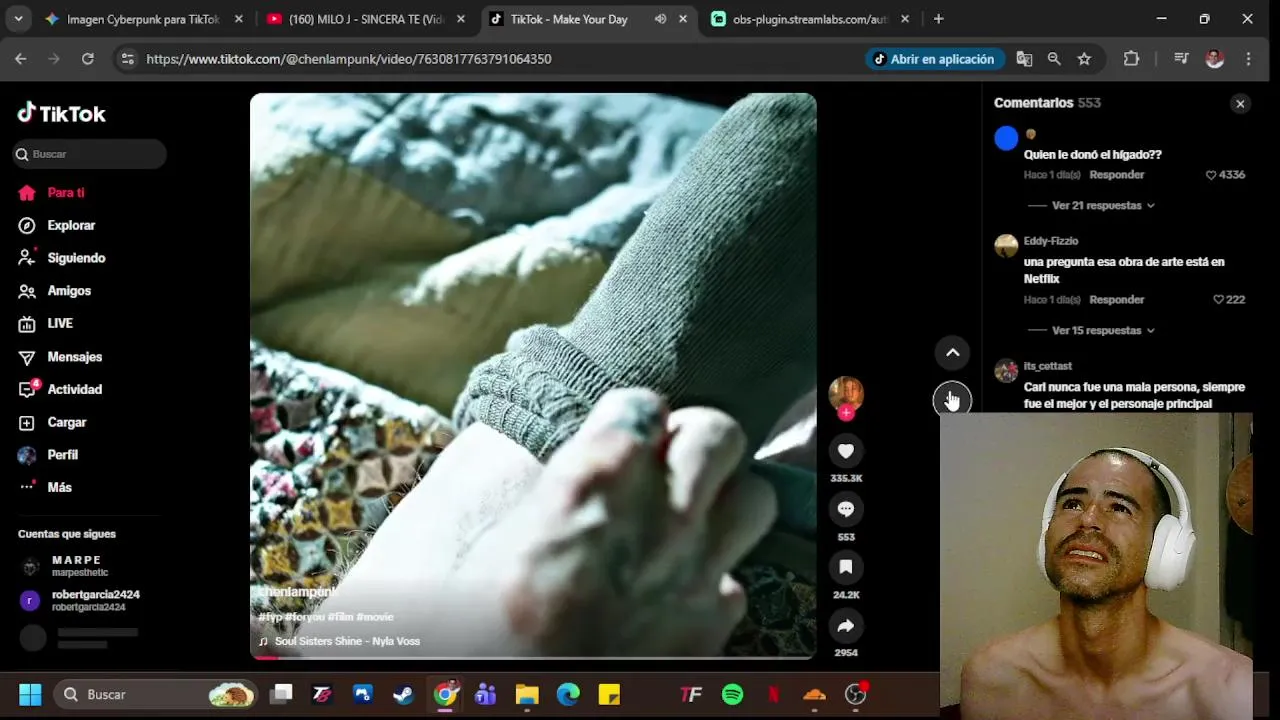The width and height of the screenshot is (1280, 720).
Task: Share the video with the arrow icon
Action: (x=846, y=626)
